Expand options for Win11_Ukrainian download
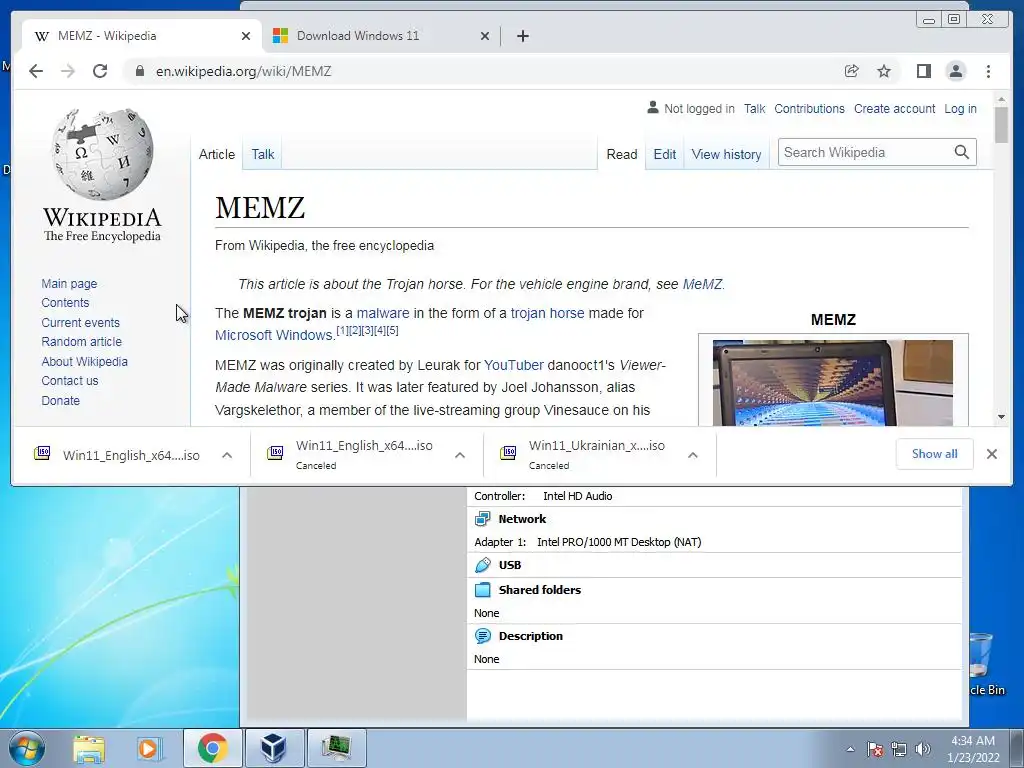This screenshot has width=1024, height=768. (693, 455)
